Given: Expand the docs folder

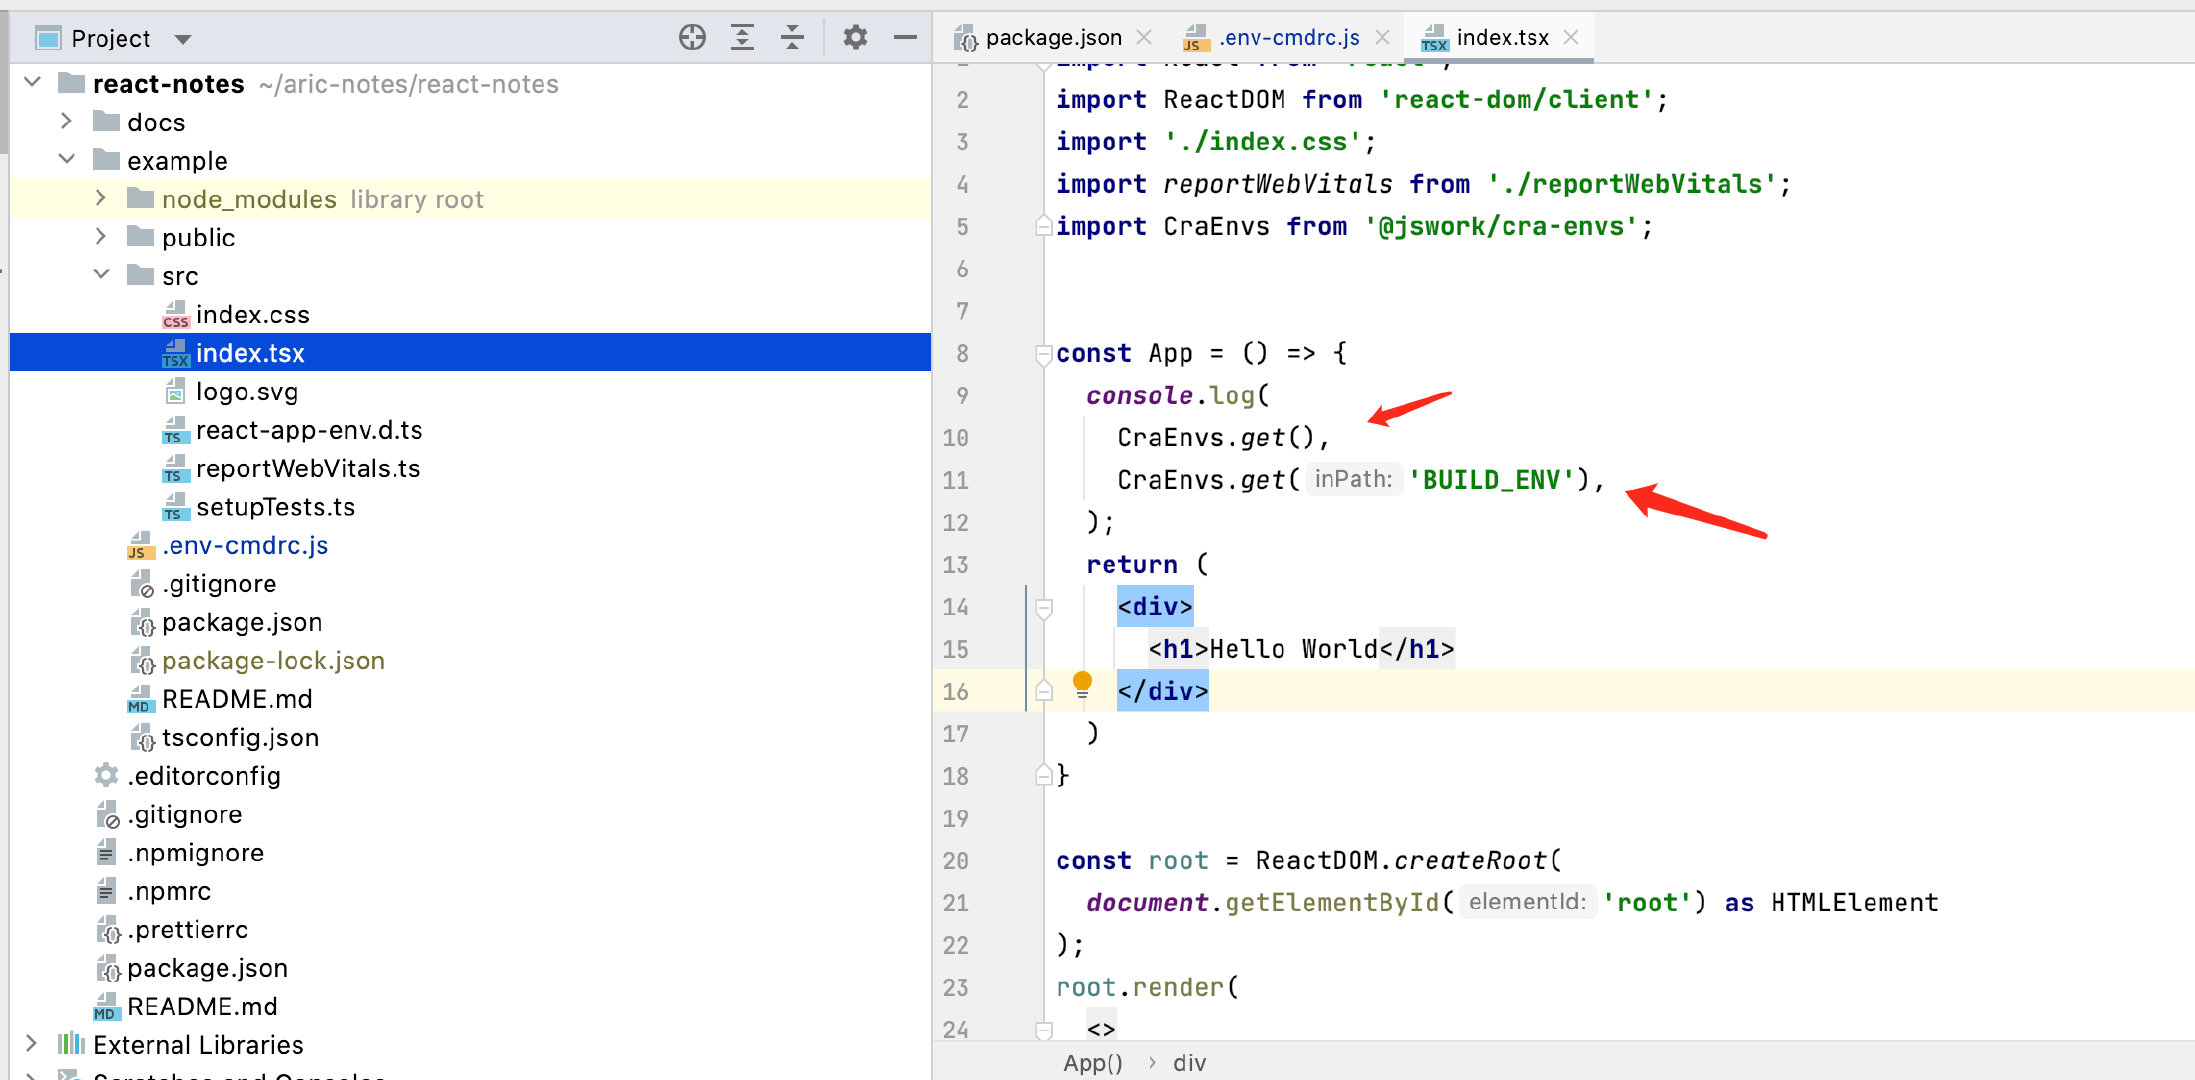Looking at the screenshot, I should (66, 121).
